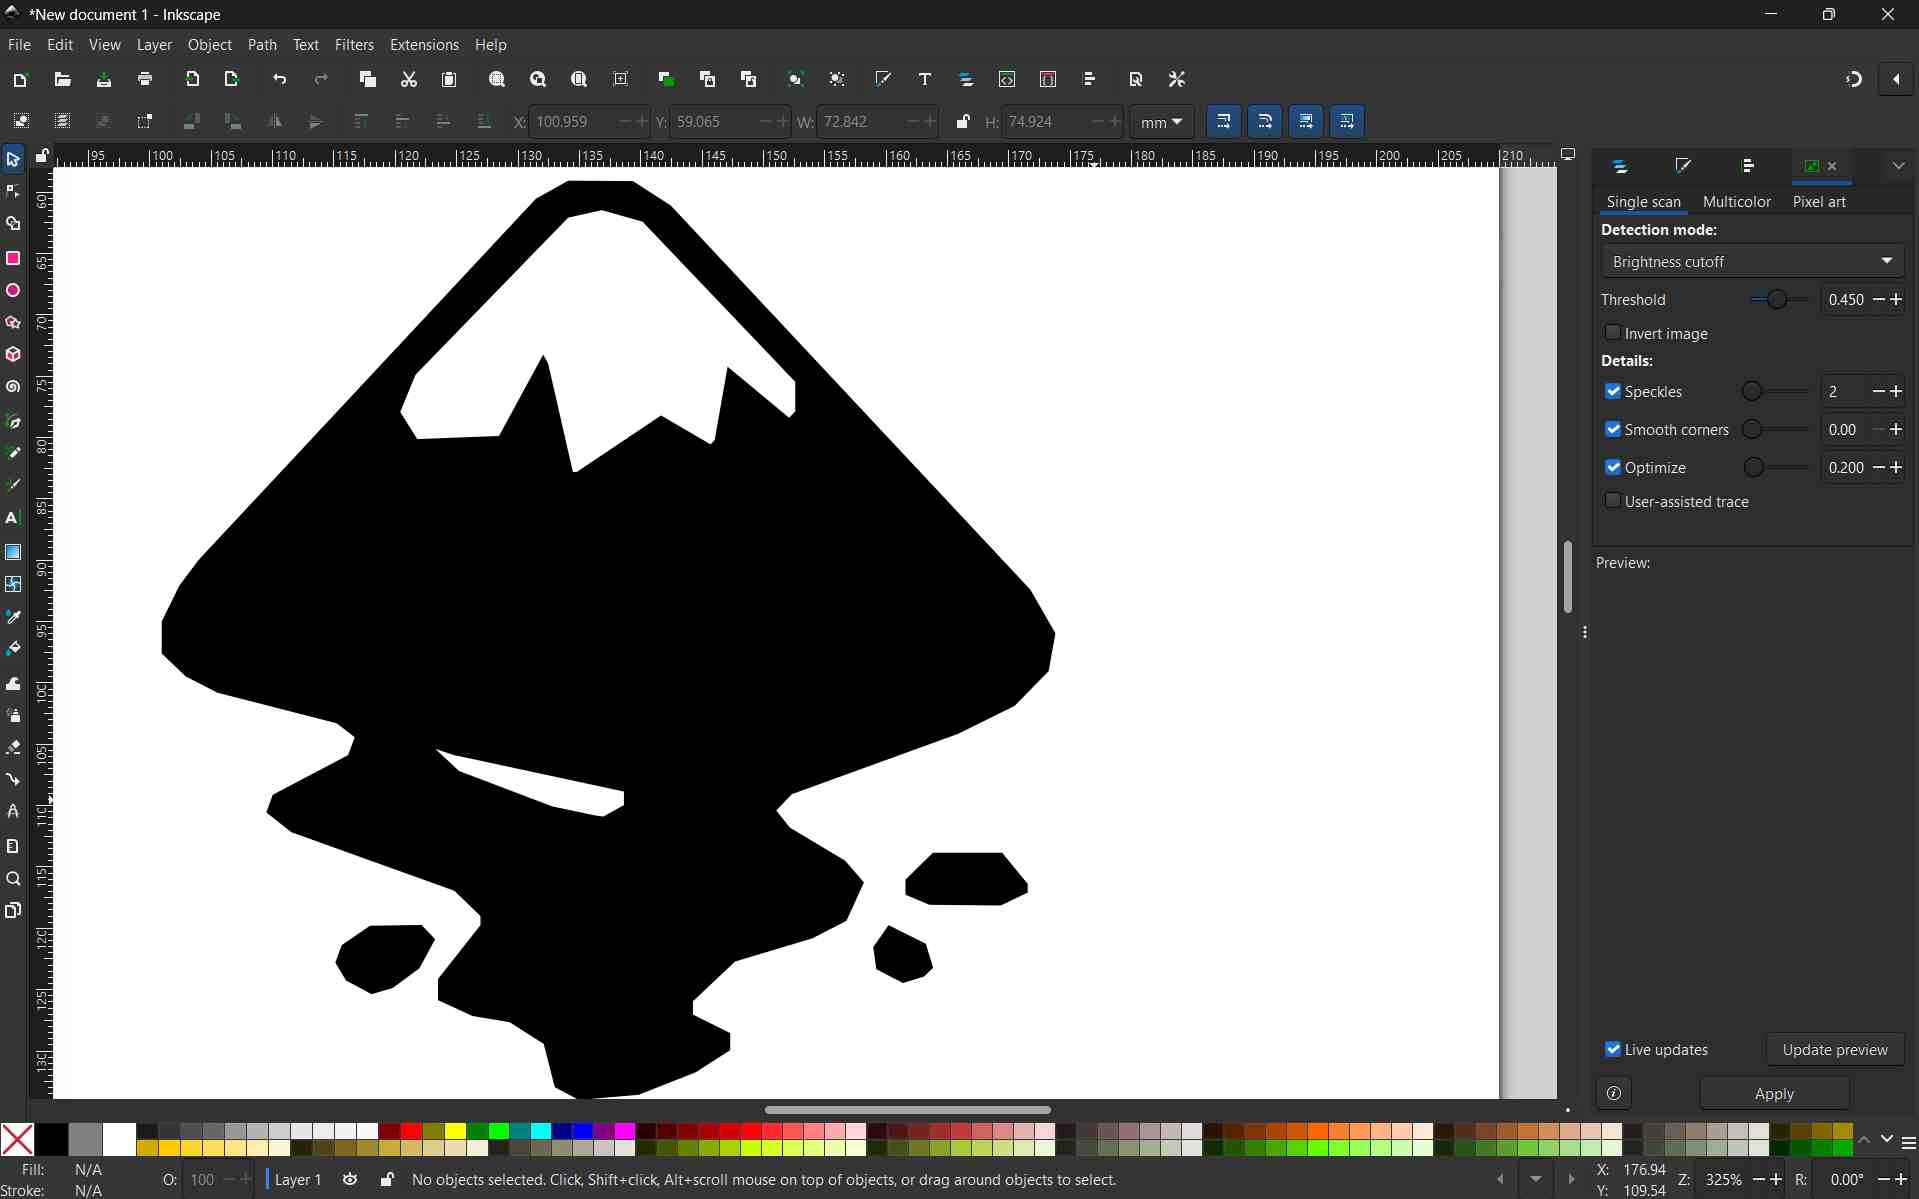
Task: Toggle Layer 1 lock in status bar
Action: (387, 1180)
